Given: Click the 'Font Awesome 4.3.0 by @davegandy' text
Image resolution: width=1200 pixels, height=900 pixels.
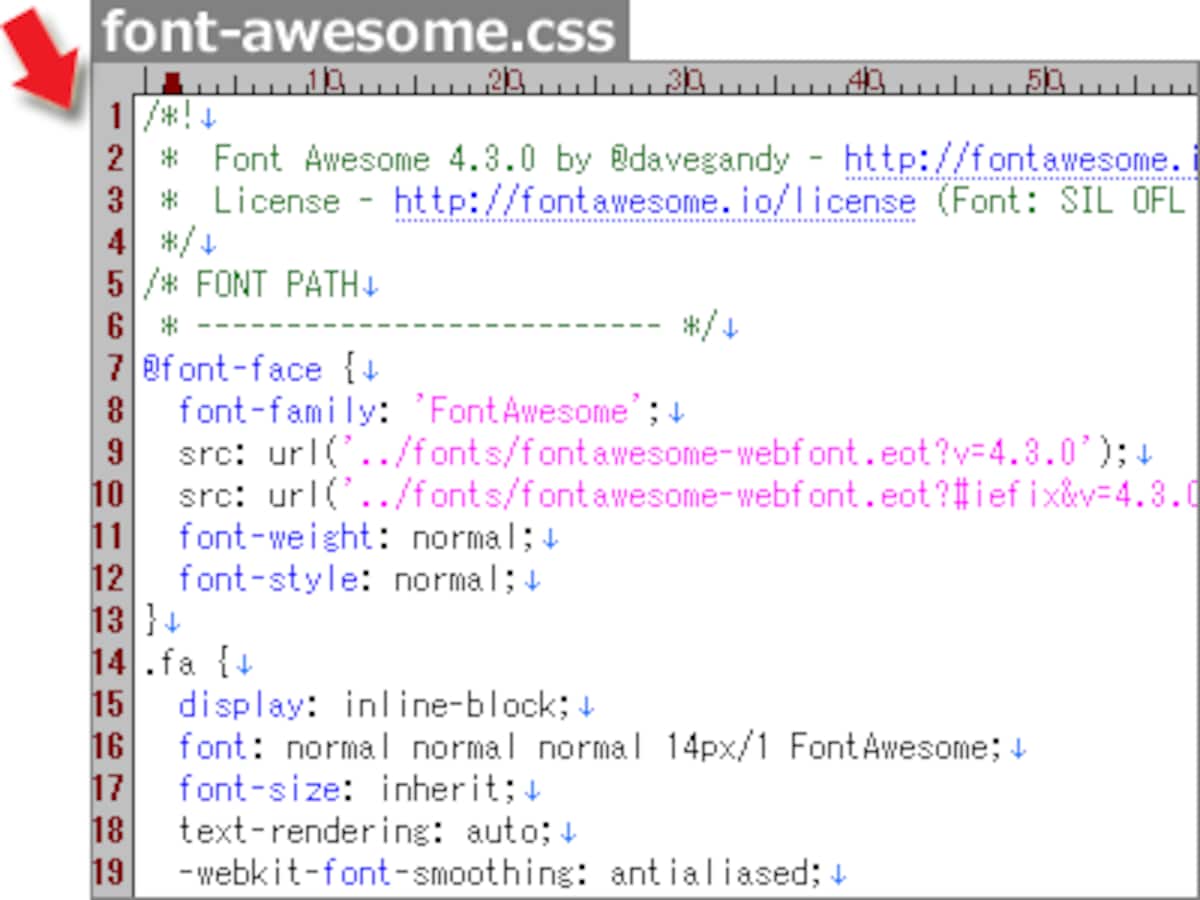Looking at the screenshot, I should coord(502,160).
